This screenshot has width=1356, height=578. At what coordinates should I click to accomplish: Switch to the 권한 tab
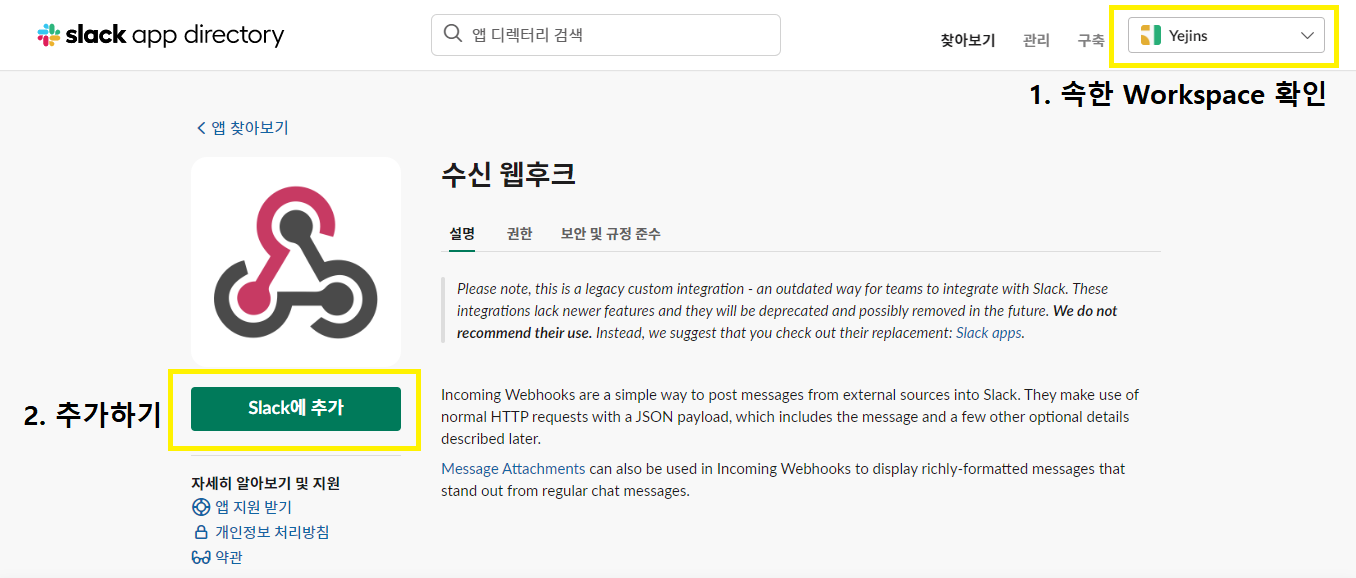519,234
